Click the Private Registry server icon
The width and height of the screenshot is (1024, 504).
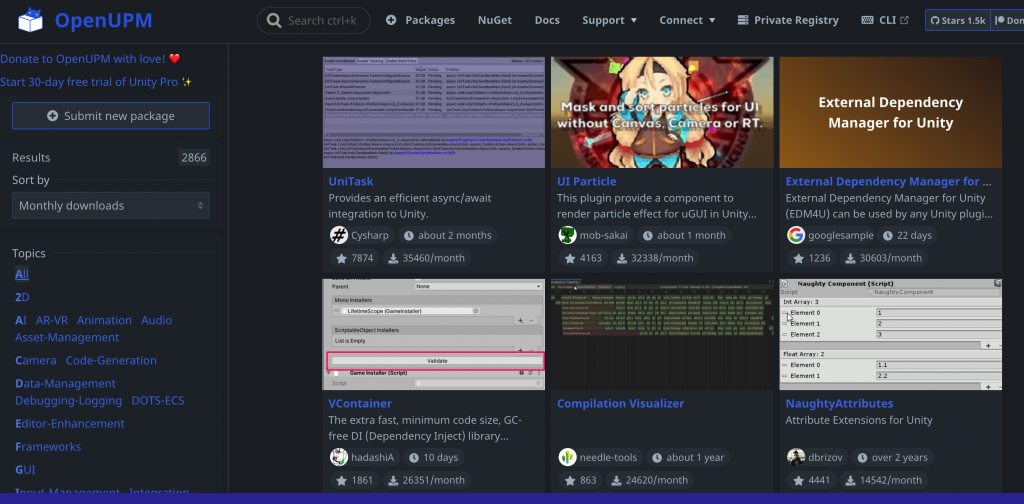click(743, 20)
